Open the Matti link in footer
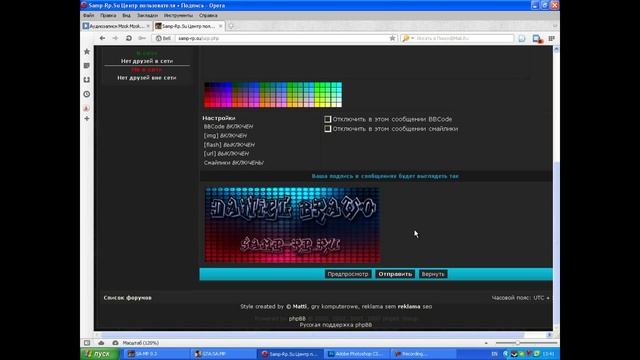 (x=300, y=307)
